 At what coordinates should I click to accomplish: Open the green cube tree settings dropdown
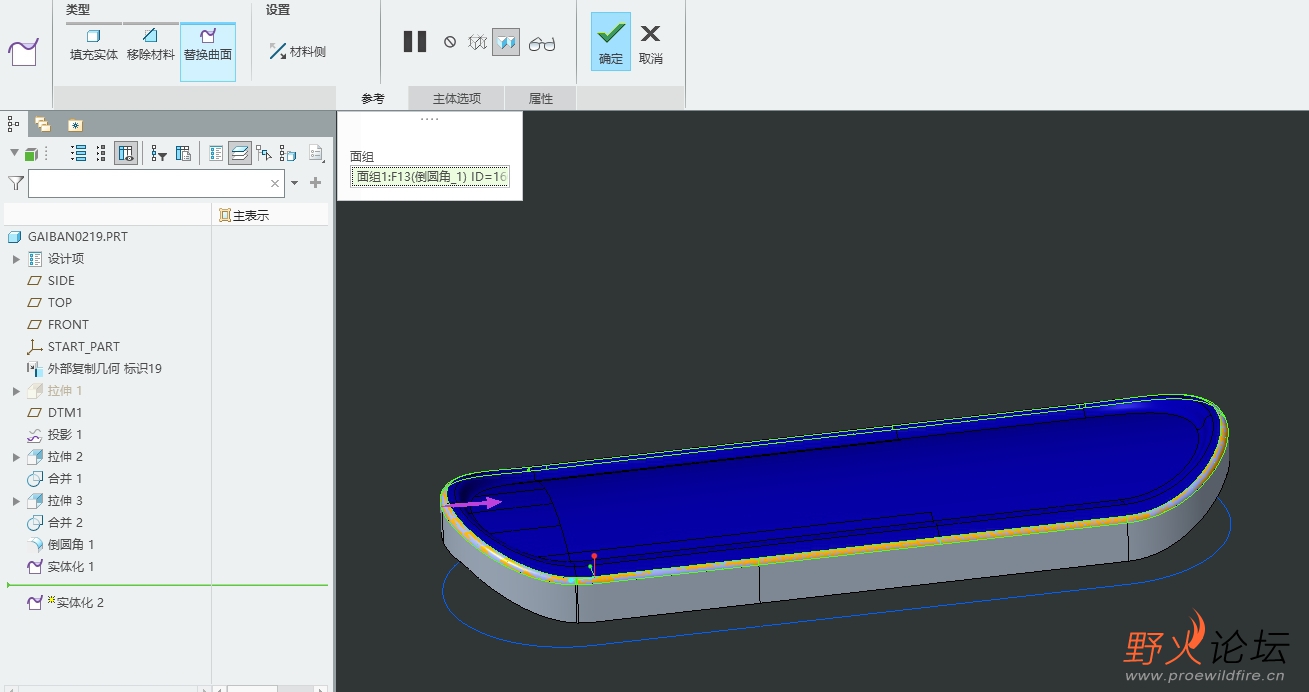(x=26, y=153)
